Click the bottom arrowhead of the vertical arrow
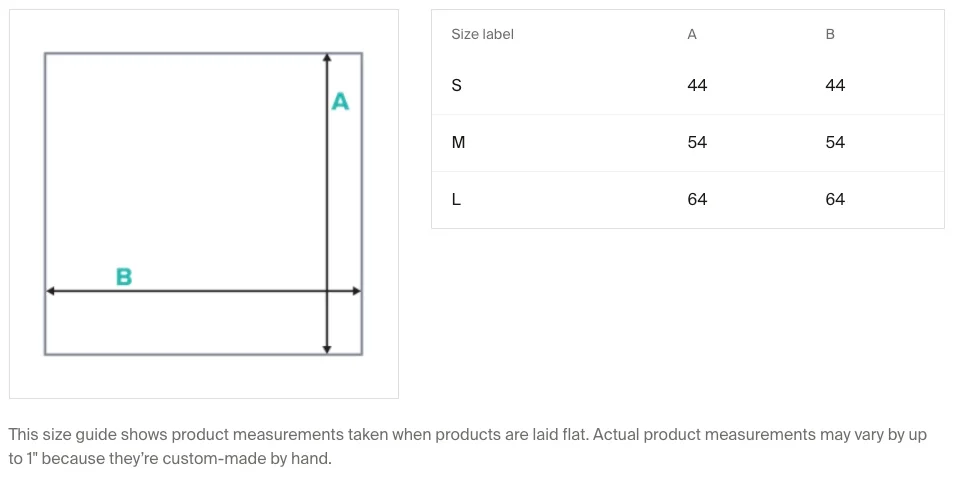Image resolution: width=954 pixels, height=484 pixels. (x=327, y=348)
